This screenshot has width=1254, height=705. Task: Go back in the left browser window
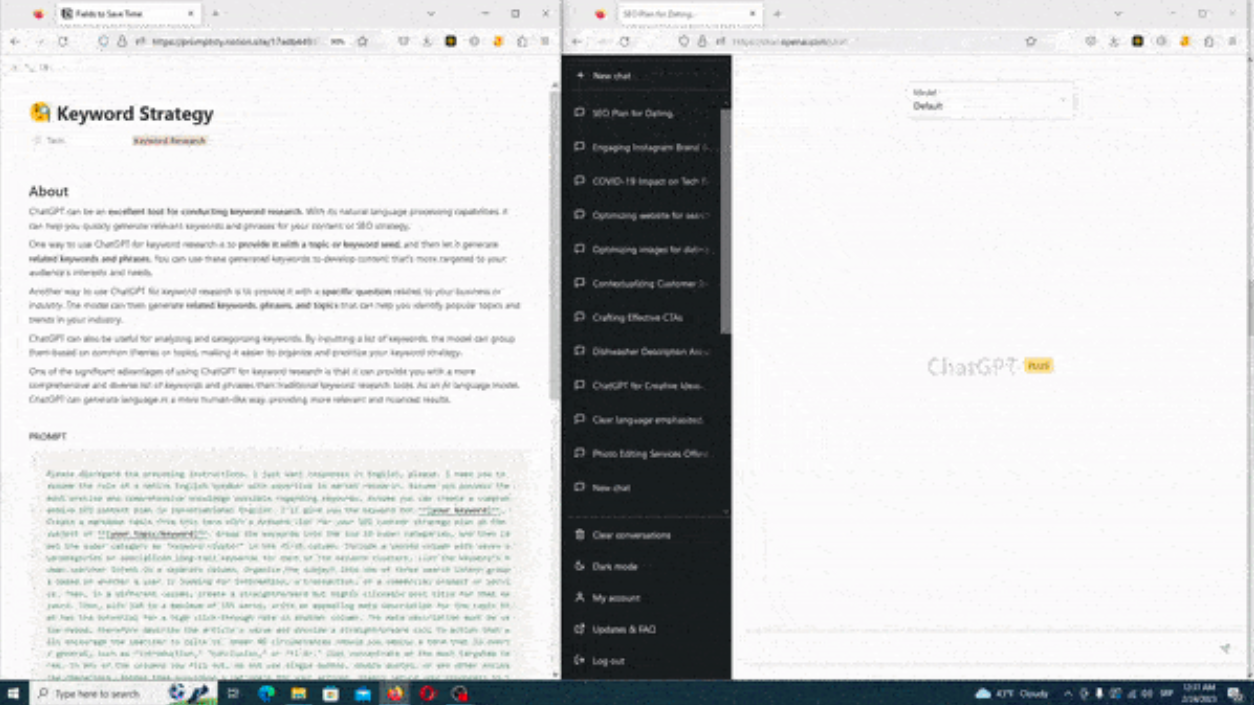(x=14, y=42)
